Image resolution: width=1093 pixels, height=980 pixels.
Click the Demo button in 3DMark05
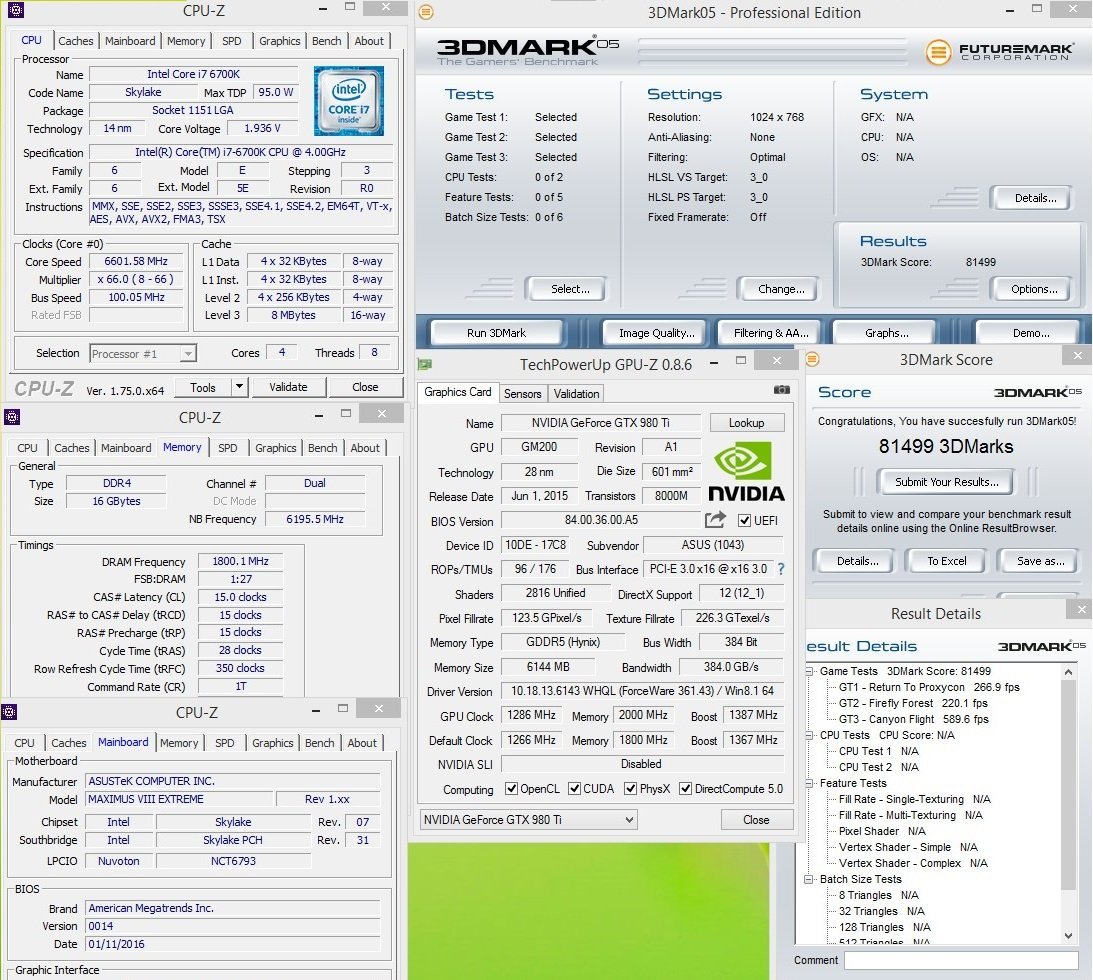click(x=1031, y=332)
